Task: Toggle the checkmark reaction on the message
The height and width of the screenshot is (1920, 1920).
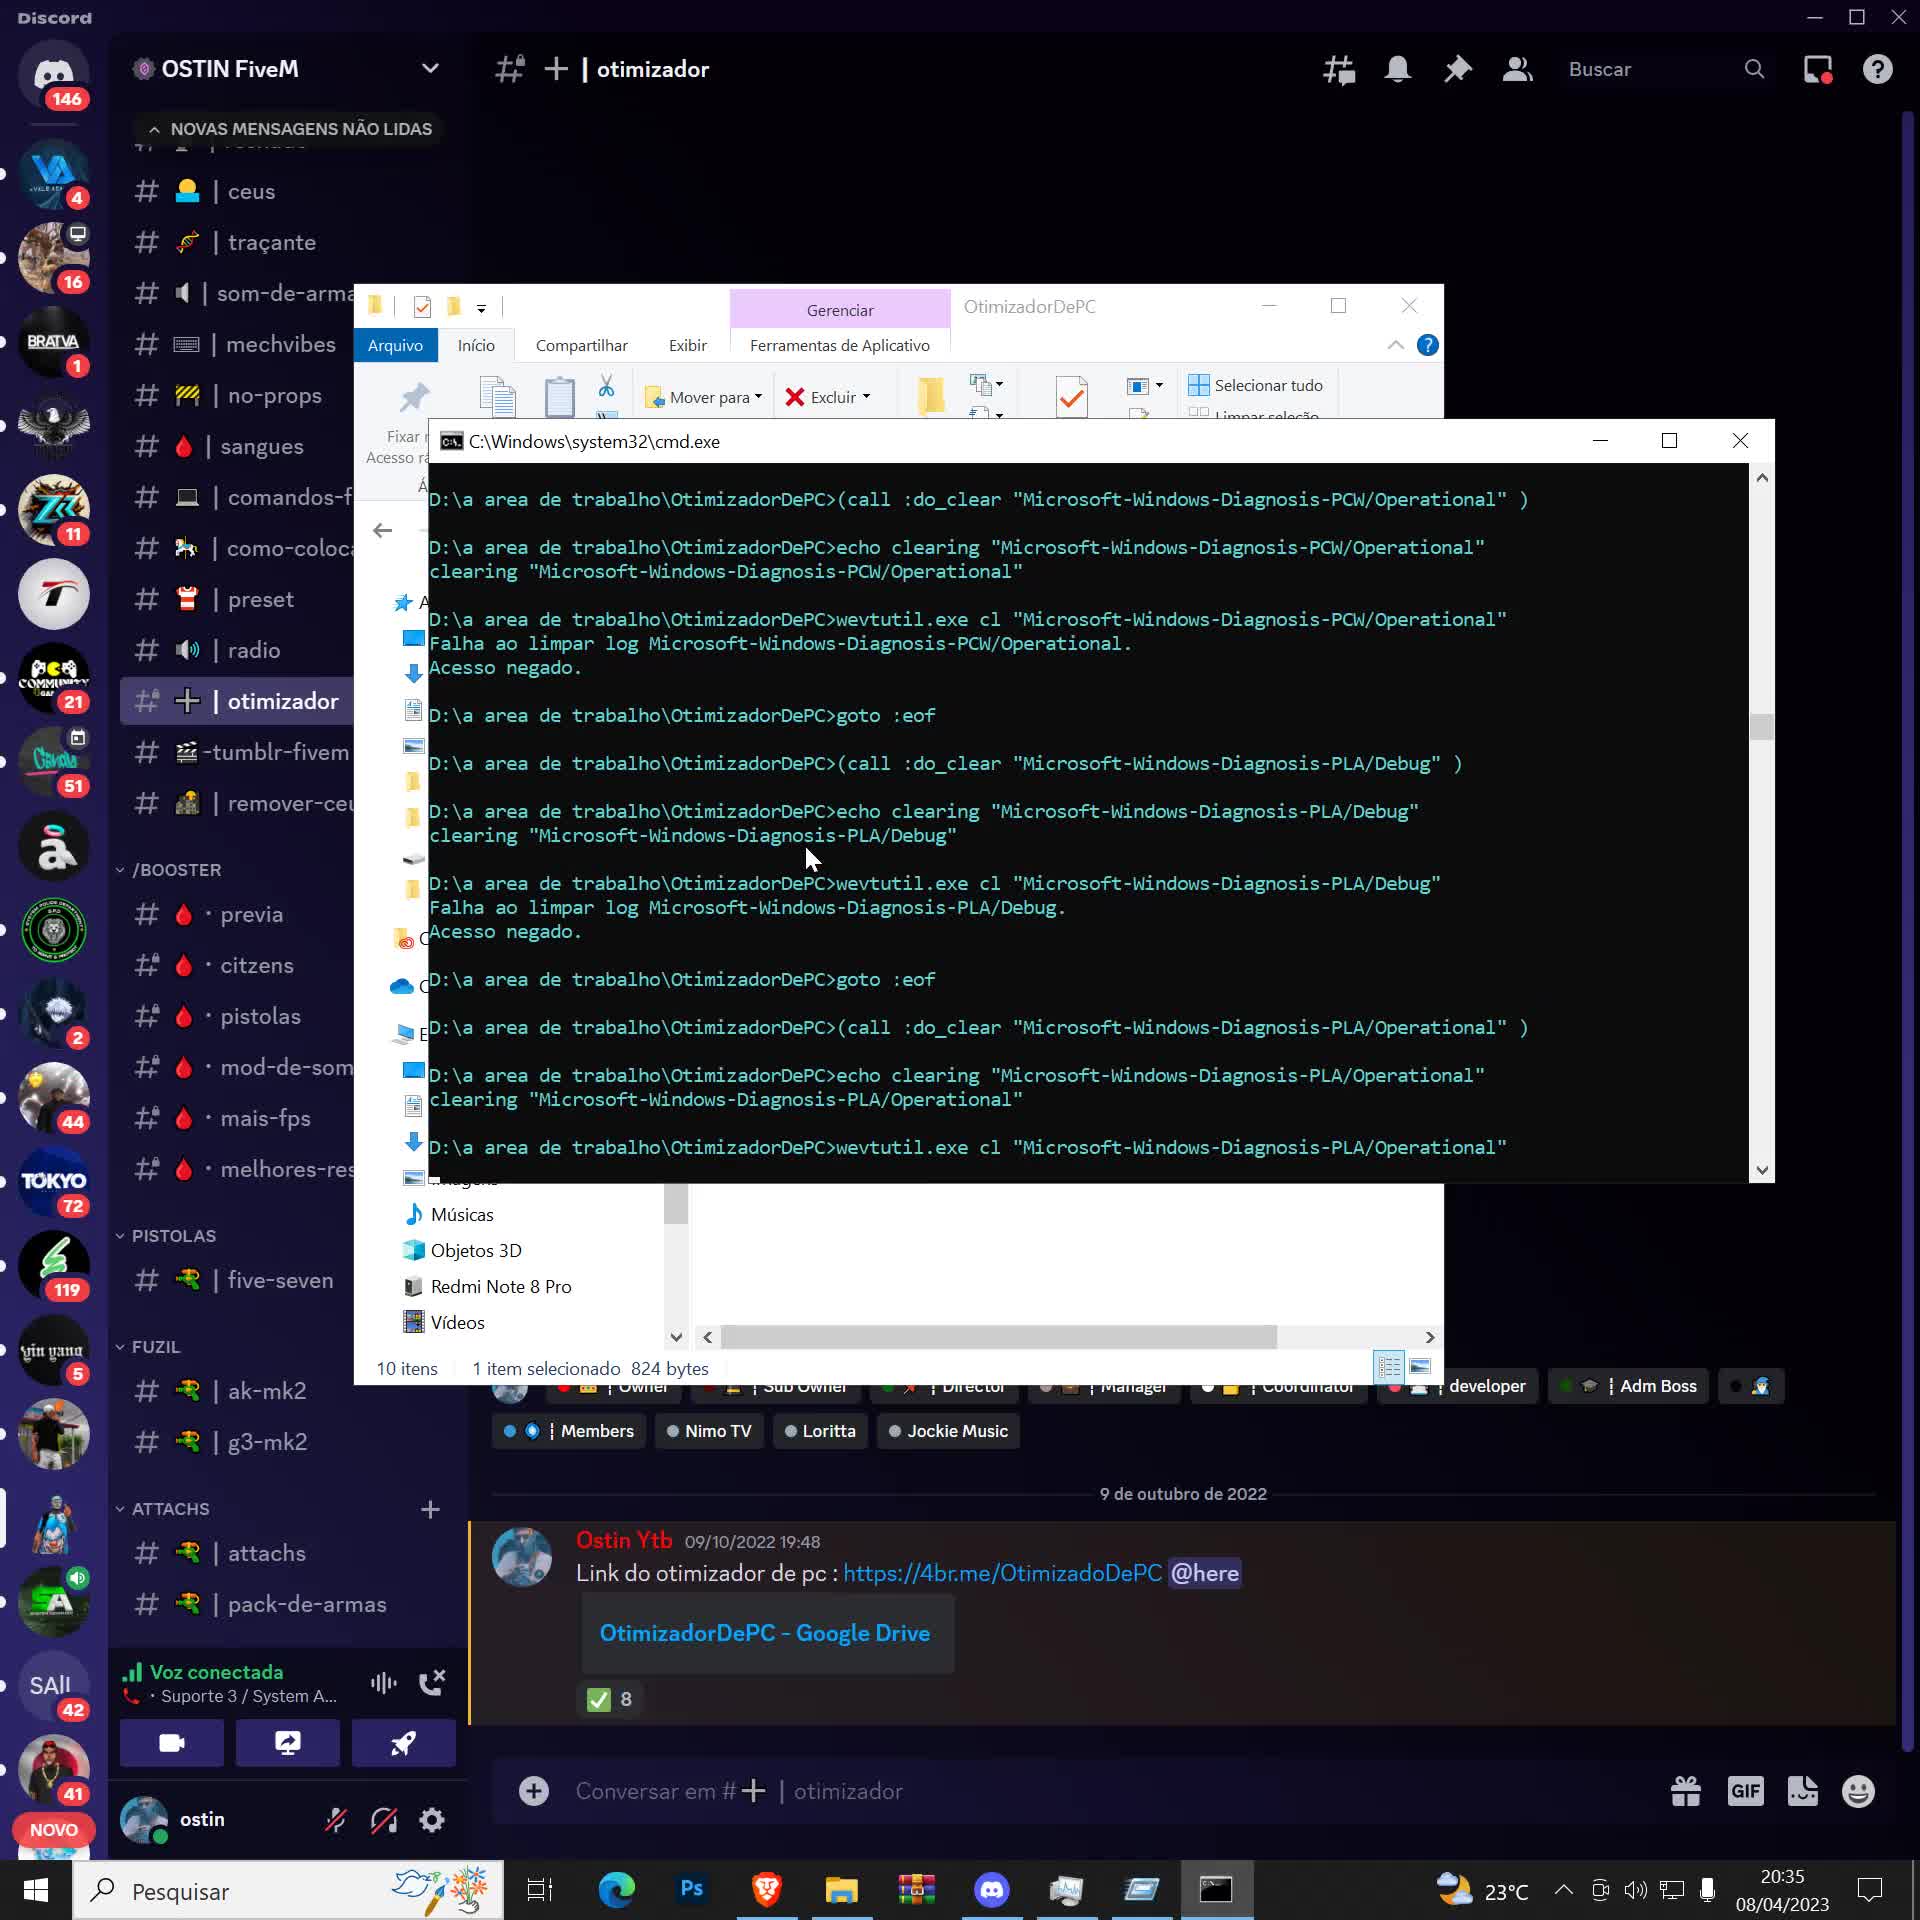Action: point(610,1699)
